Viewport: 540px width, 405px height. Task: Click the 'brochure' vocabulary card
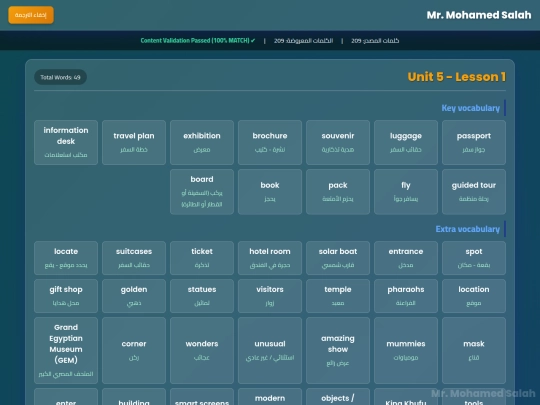click(270, 142)
